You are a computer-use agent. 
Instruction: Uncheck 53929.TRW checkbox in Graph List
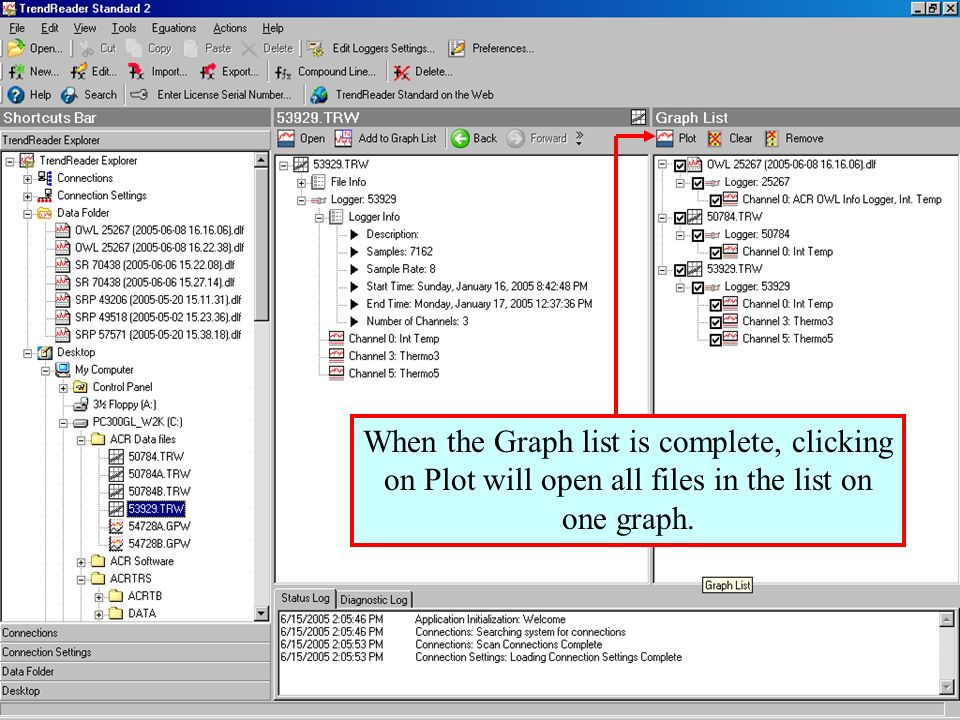pyautogui.click(x=680, y=270)
